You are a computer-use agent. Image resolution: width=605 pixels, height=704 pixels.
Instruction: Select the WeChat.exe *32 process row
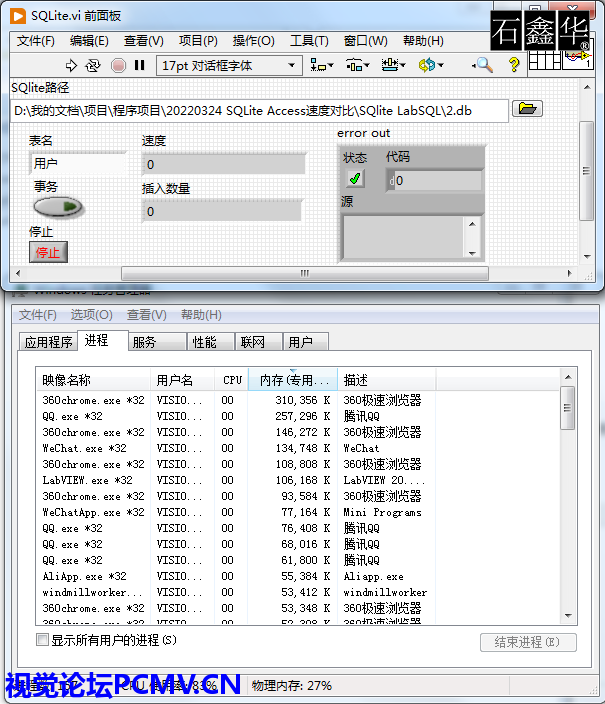298,448
